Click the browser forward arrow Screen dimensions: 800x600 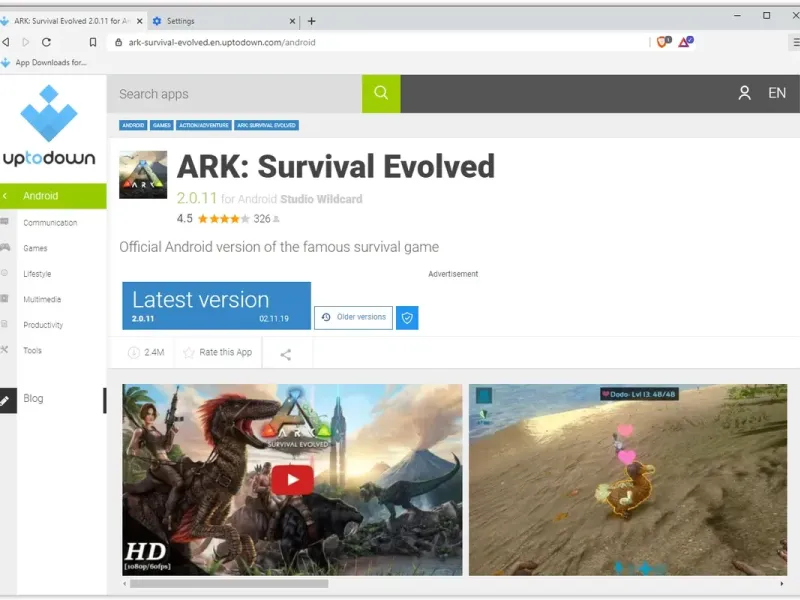(26, 42)
